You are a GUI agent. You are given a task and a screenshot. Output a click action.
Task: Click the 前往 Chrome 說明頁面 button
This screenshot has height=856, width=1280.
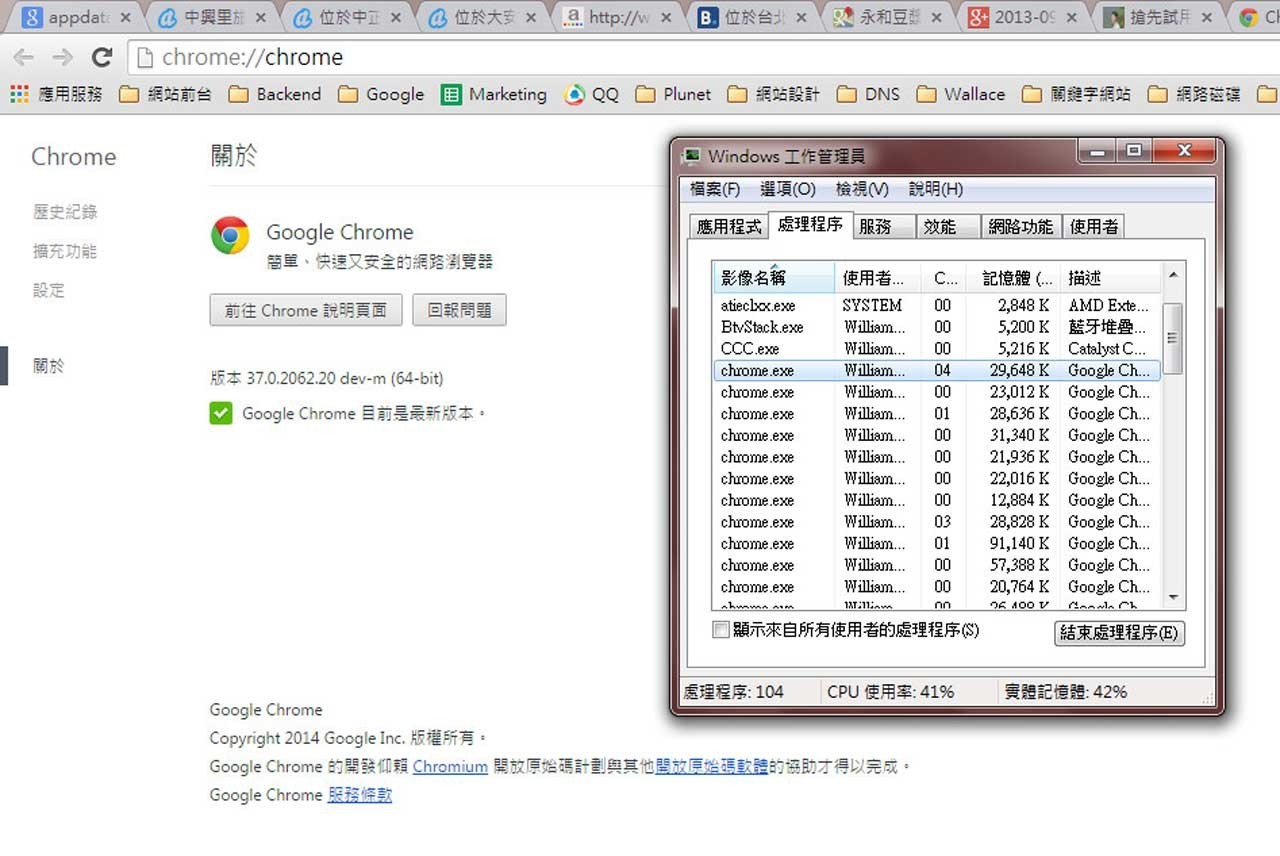click(x=306, y=310)
